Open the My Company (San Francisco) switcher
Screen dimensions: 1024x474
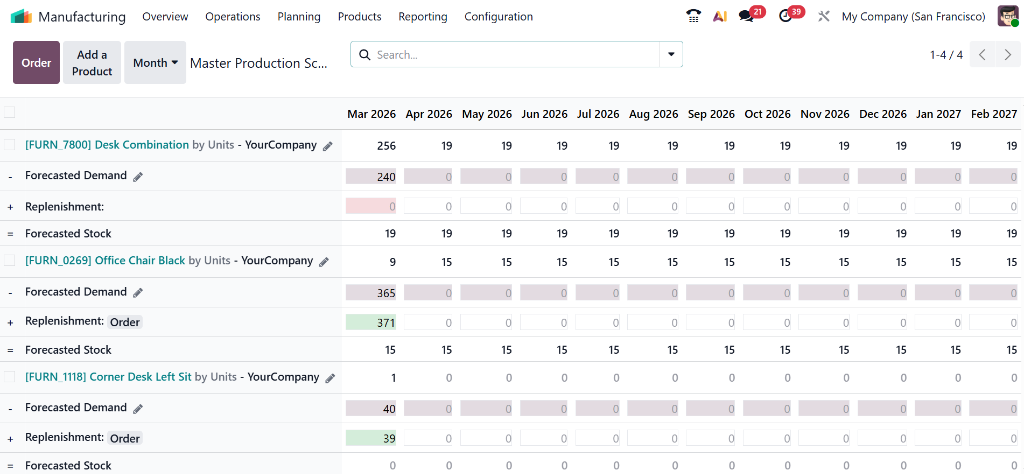[x=913, y=16]
